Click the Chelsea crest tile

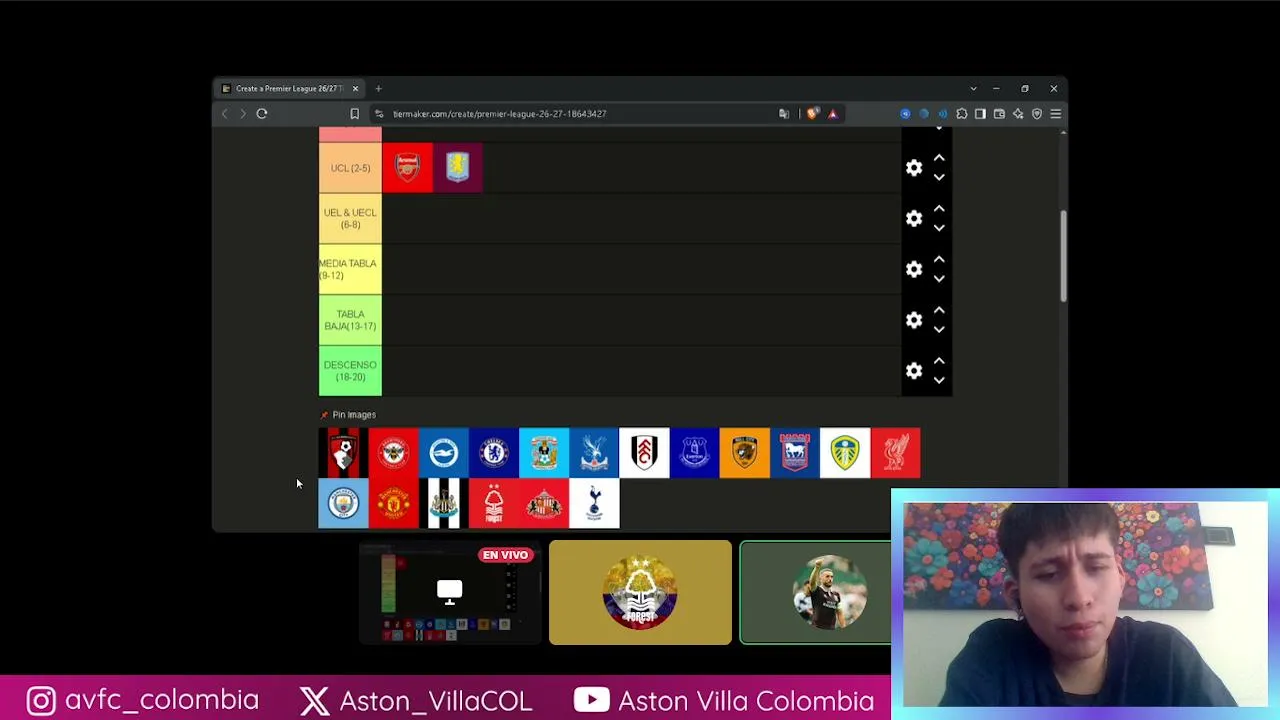click(494, 453)
